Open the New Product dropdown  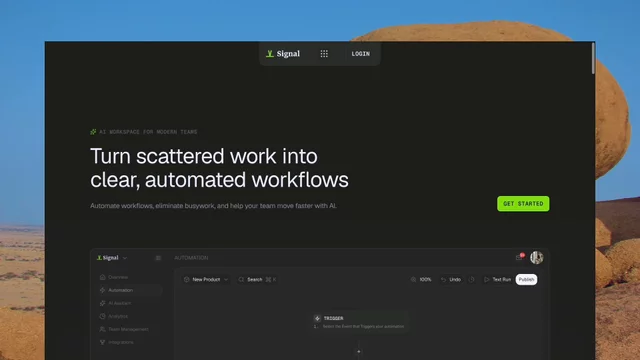pyautogui.click(x=206, y=280)
